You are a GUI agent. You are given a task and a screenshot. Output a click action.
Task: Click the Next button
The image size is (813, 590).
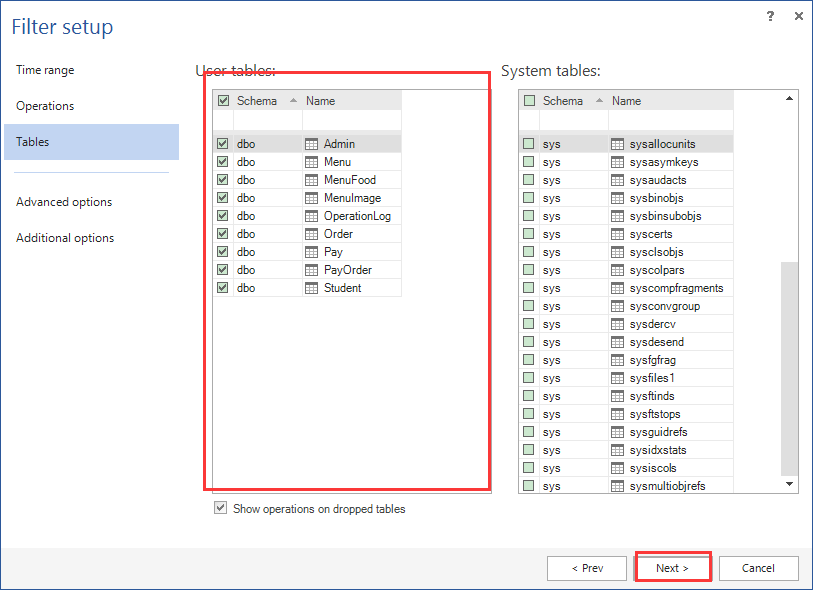pos(673,568)
